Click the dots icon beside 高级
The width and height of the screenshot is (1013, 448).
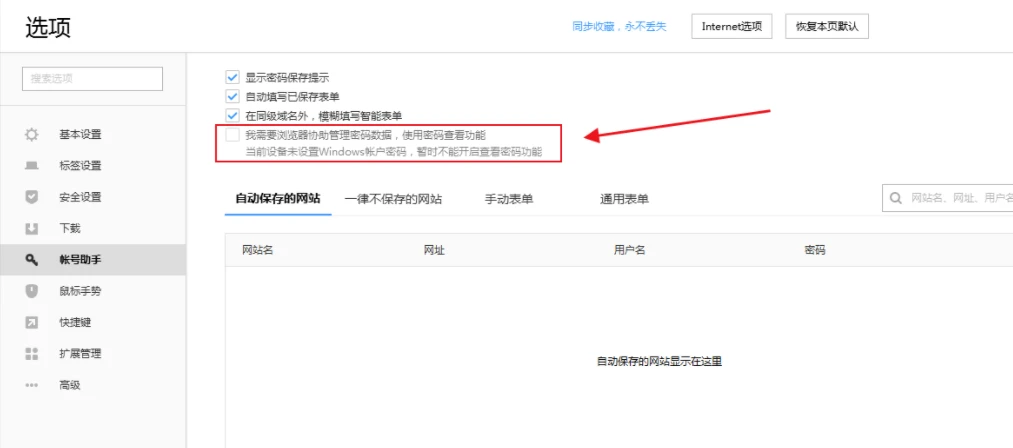(32, 385)
